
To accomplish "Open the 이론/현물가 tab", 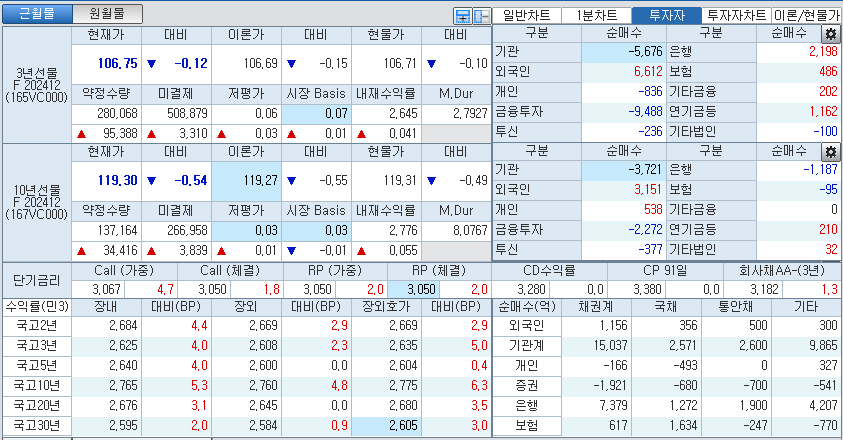I will tap(806, 15).
